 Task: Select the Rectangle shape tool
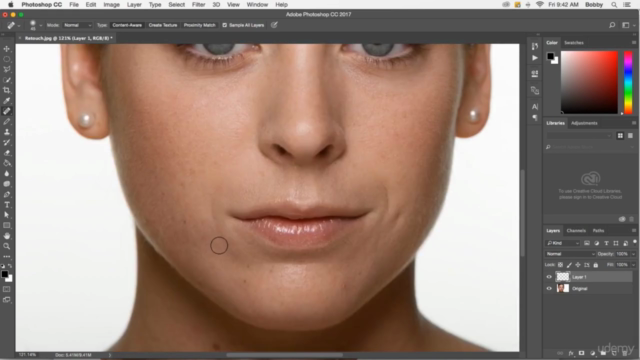(7, 226)
